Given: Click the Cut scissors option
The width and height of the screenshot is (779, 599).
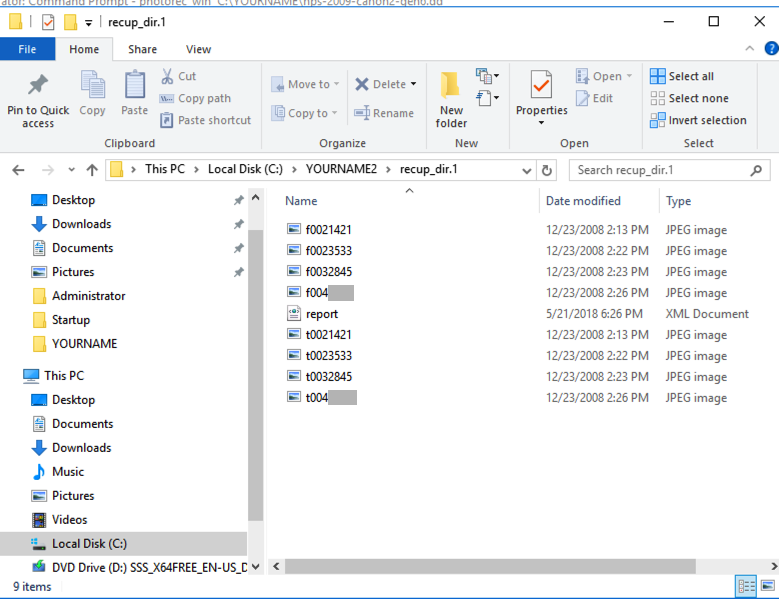Looking at the screenshot, I should (x=178, y=76).
